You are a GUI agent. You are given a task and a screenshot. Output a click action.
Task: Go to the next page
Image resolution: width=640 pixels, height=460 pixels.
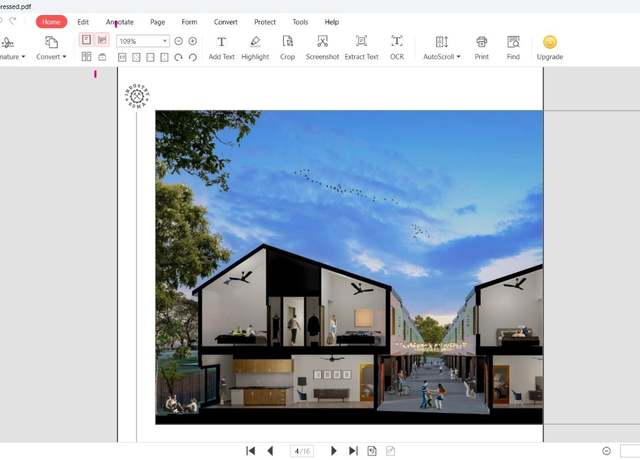(x=333, y=451)
